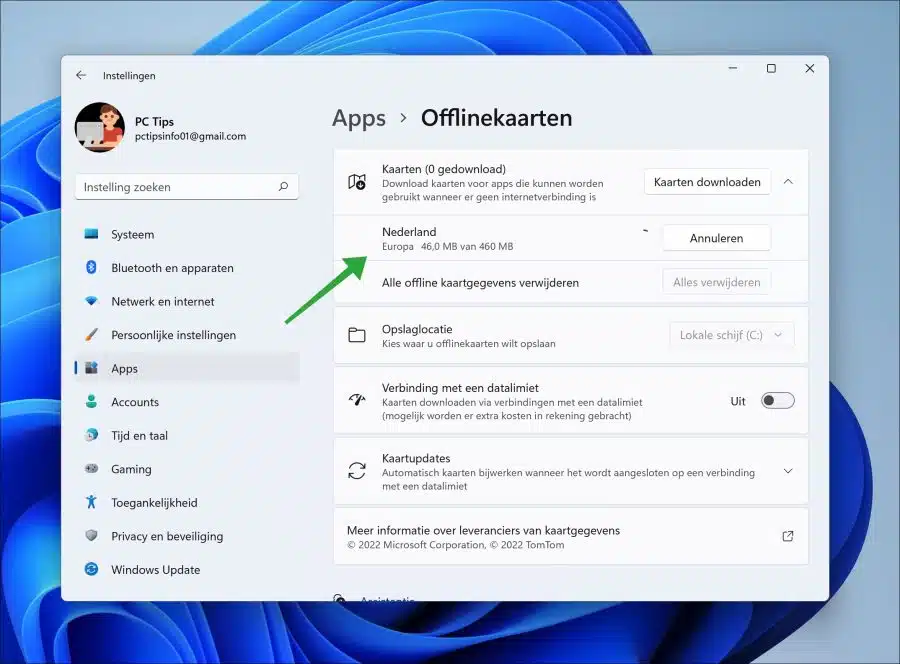Maximize the Instellingen window
This screenshot has width=900, height=664.
[771, 68]
